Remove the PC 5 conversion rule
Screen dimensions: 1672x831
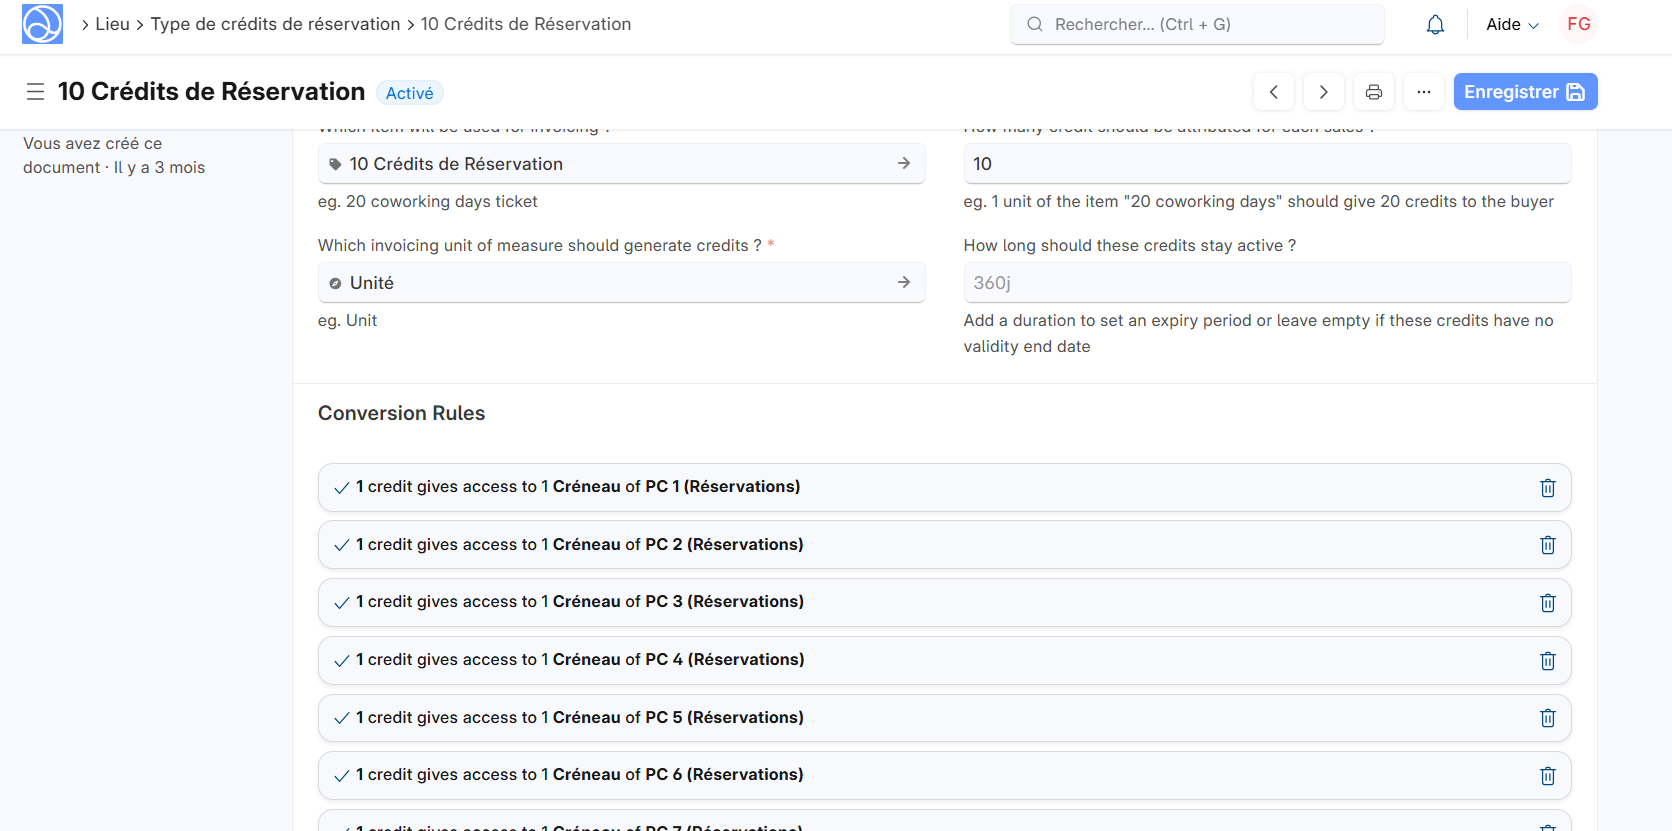click(1547, 718)
